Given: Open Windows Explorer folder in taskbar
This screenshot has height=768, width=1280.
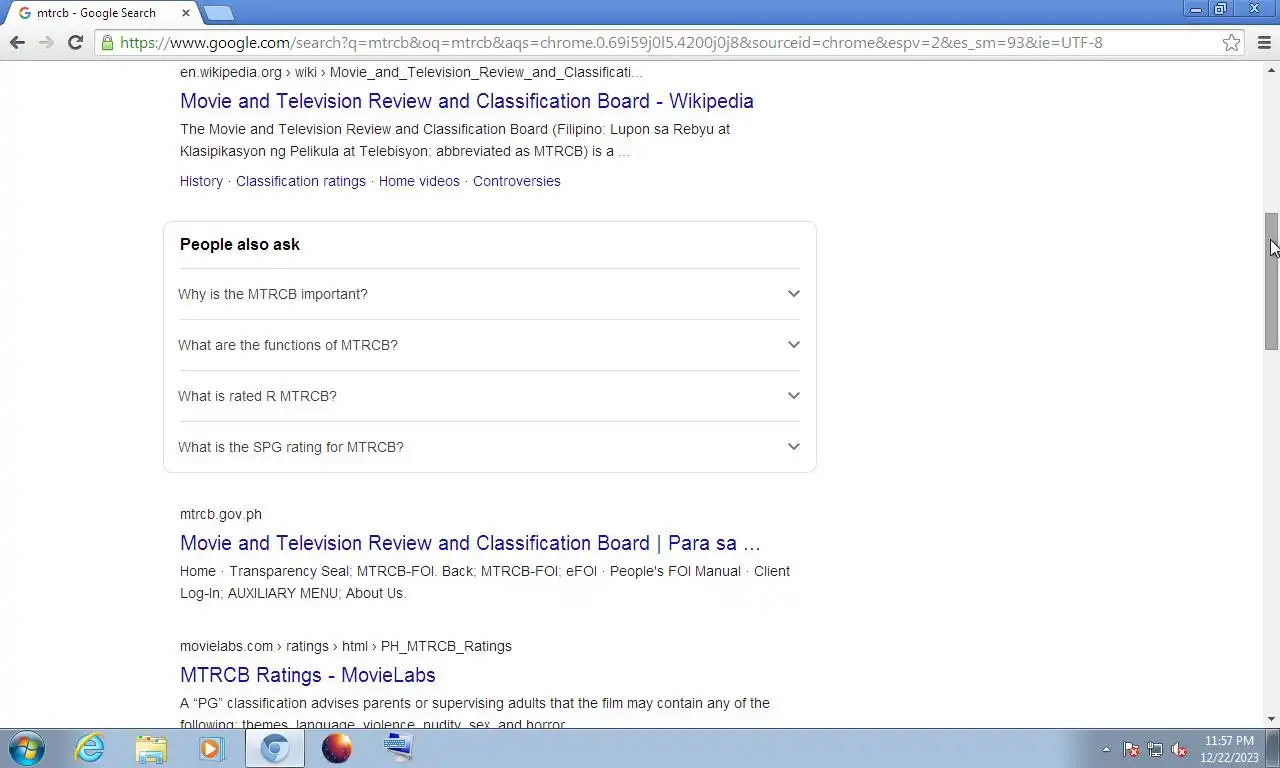Looking at the screenshot, I should click(151, 748).
